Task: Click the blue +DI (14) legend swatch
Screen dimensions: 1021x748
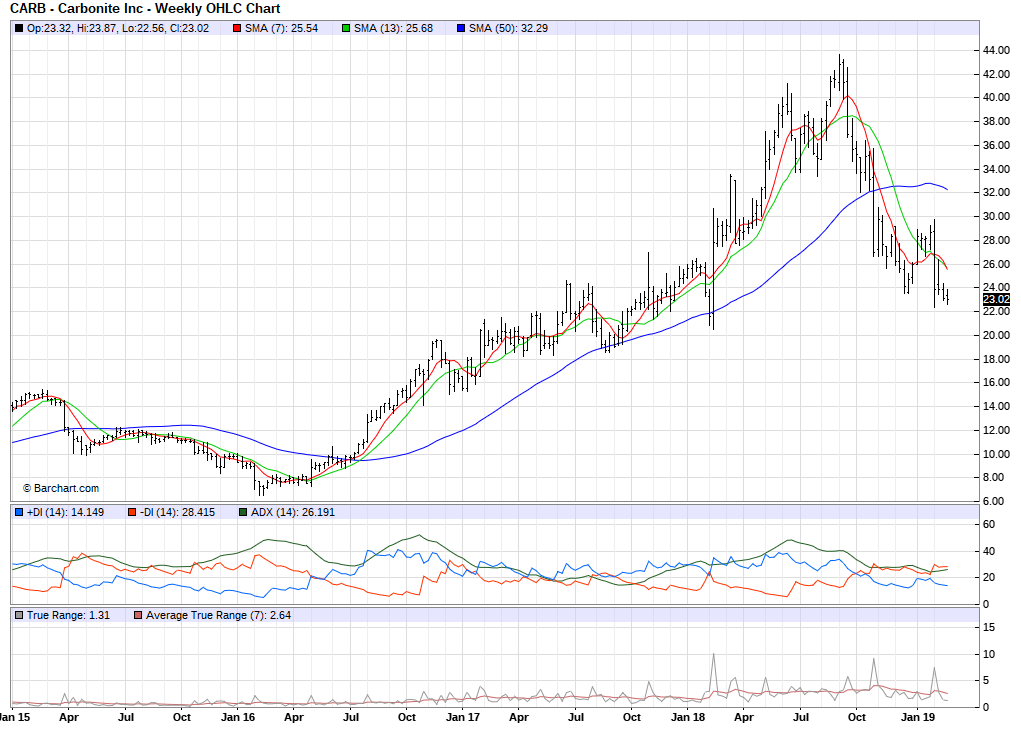Action: point(19,512)
